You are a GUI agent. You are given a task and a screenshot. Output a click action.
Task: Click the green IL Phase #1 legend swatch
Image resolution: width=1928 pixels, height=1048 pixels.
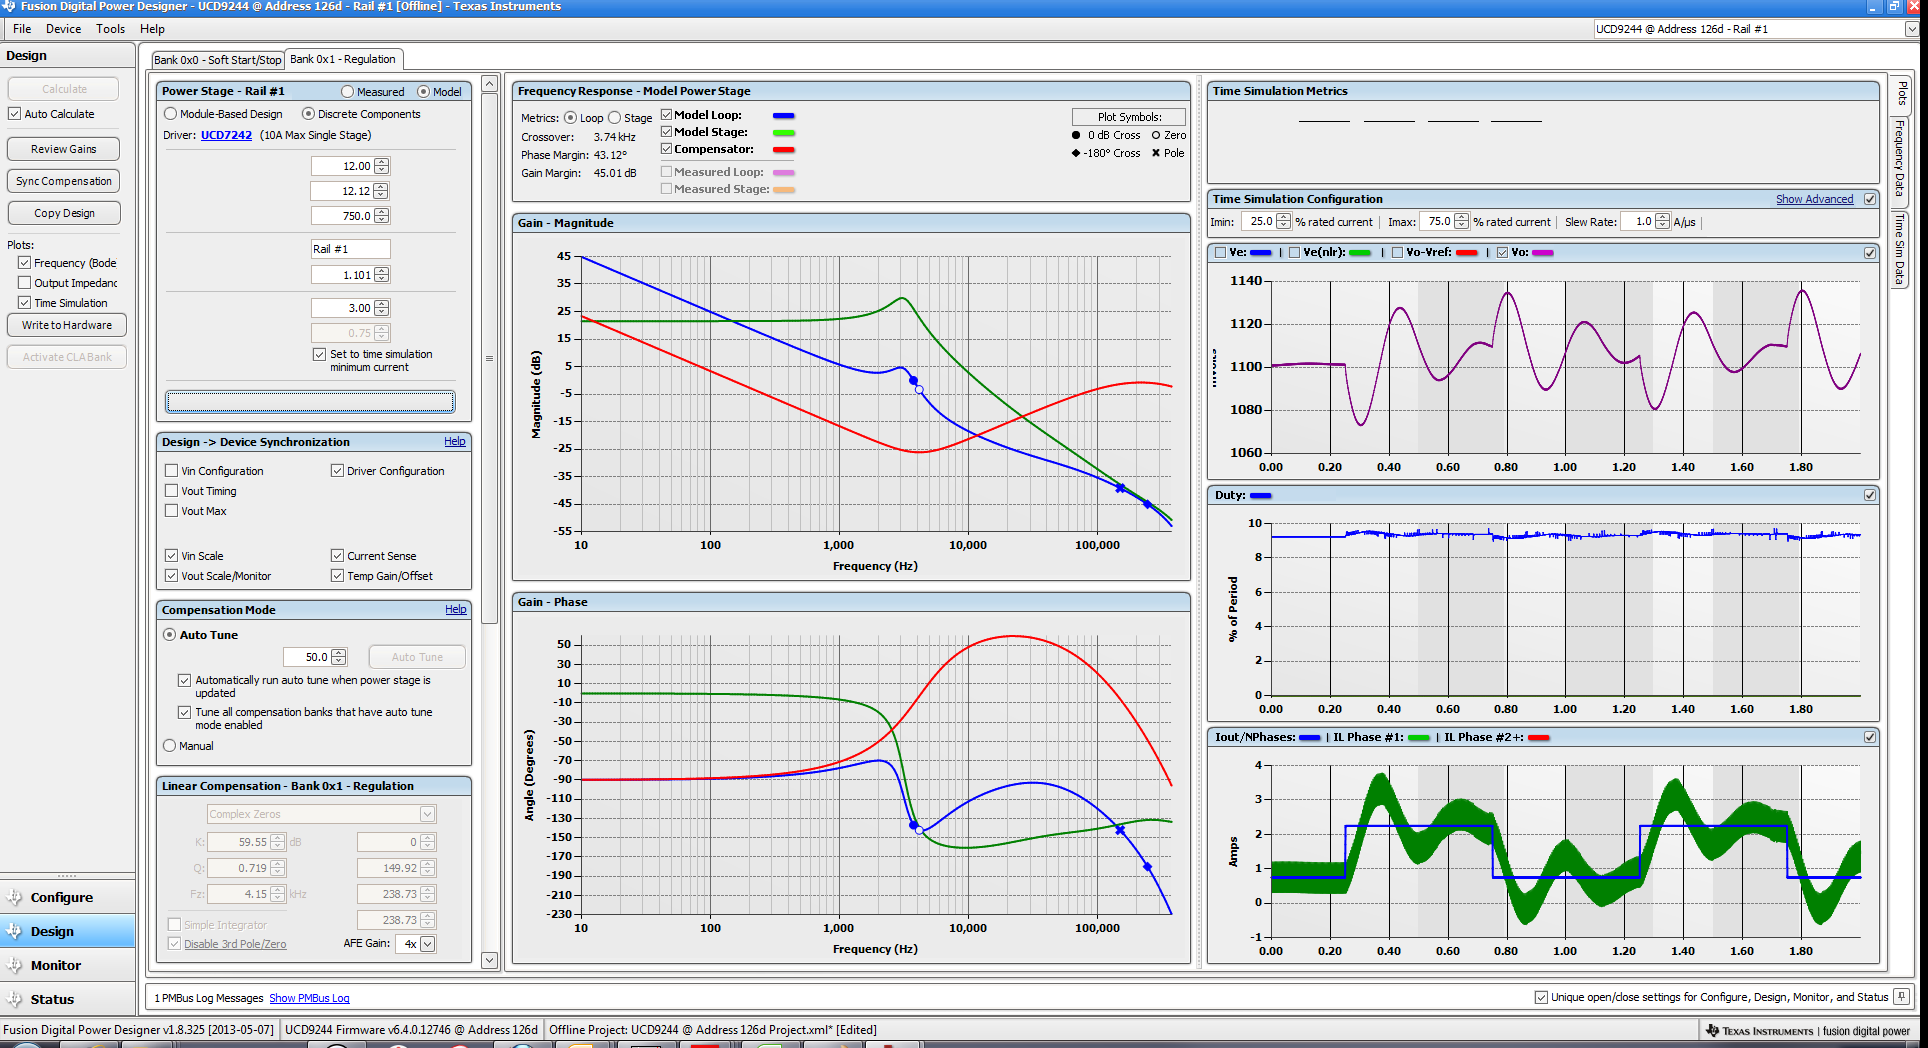click(x=1419, y=738)
